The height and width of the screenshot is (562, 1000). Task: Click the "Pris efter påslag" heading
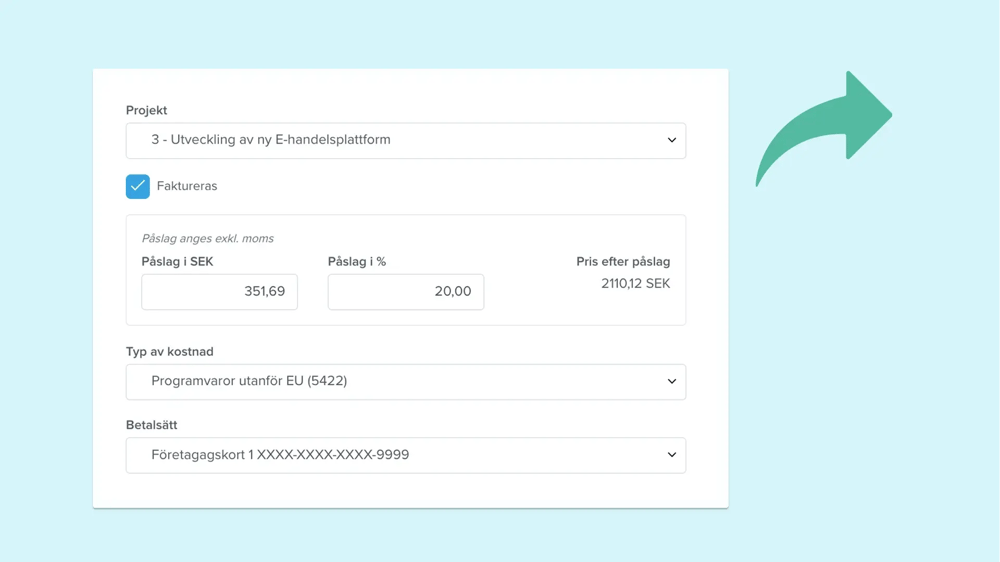pyautogui.click(x=623, y=262)
